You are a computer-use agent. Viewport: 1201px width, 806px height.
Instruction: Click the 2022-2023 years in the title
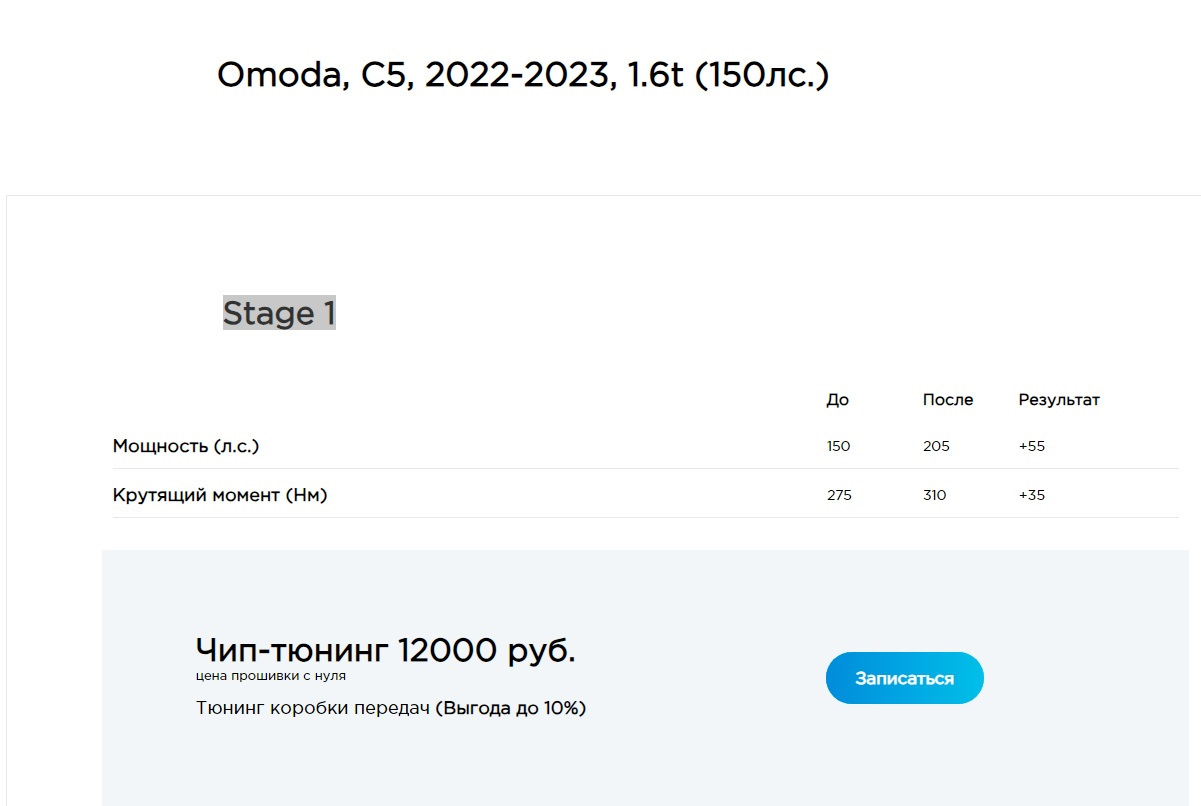click(x=519, y=75)
